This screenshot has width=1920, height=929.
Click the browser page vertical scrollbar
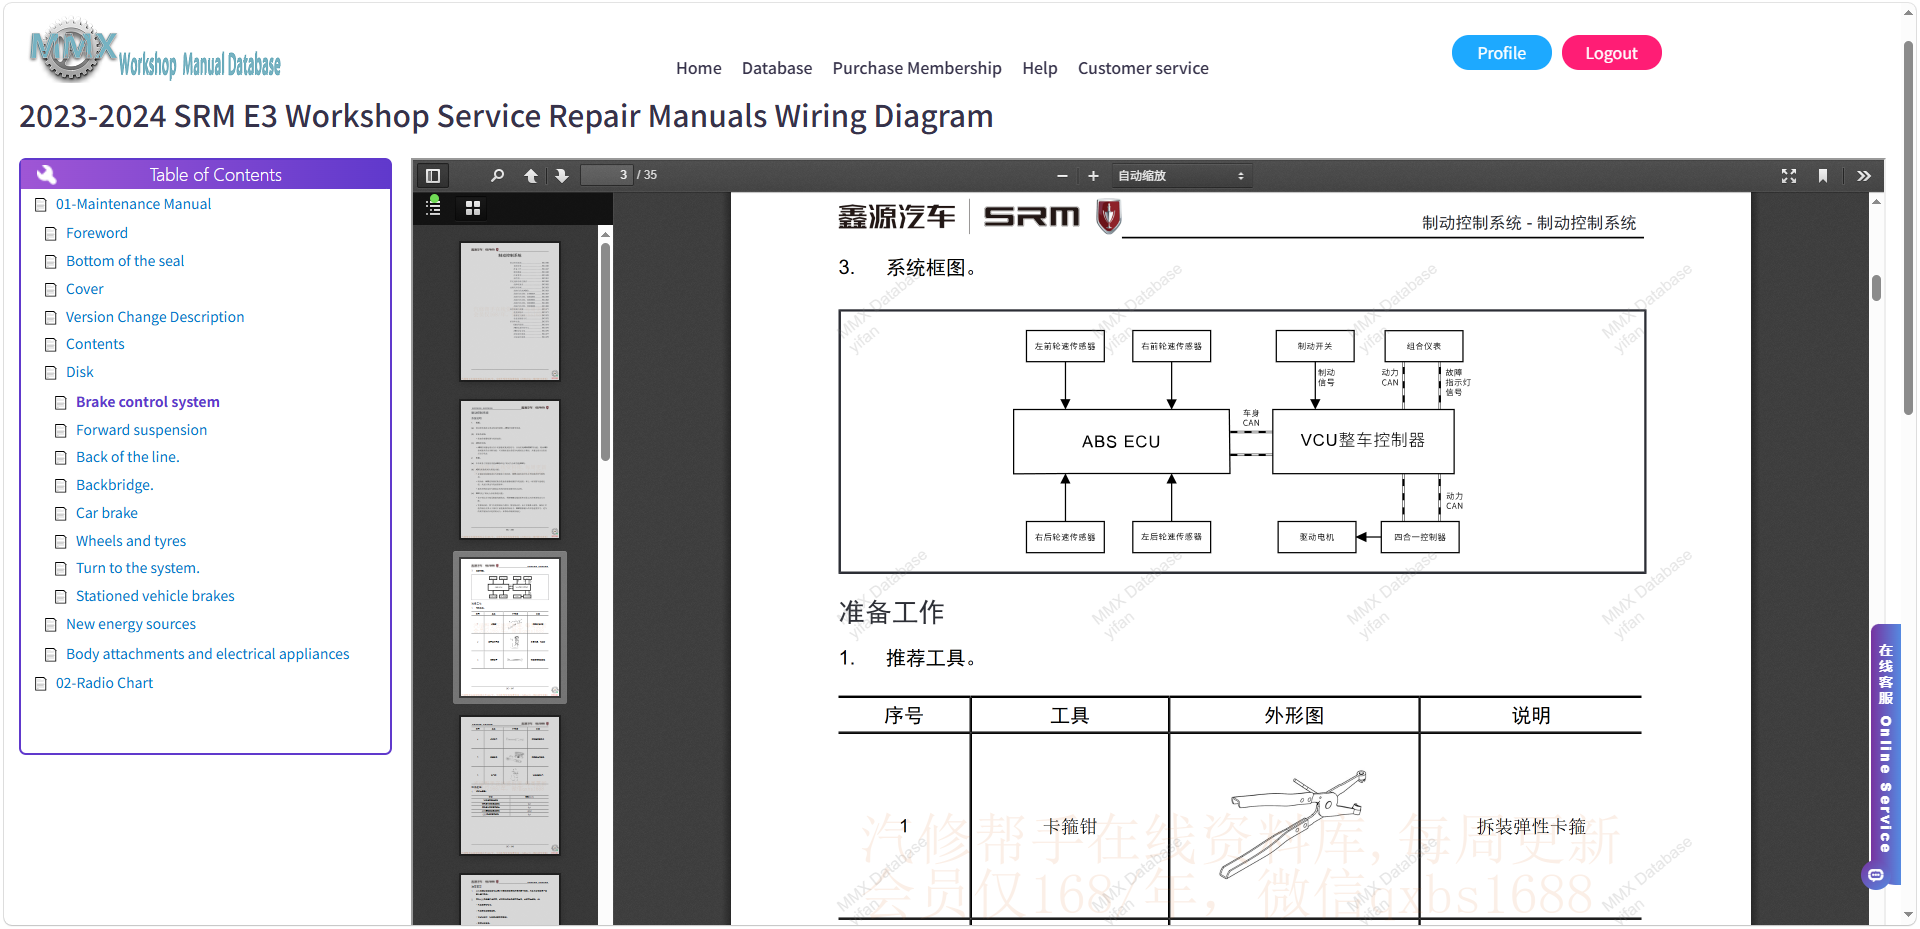pos(1908,228)
